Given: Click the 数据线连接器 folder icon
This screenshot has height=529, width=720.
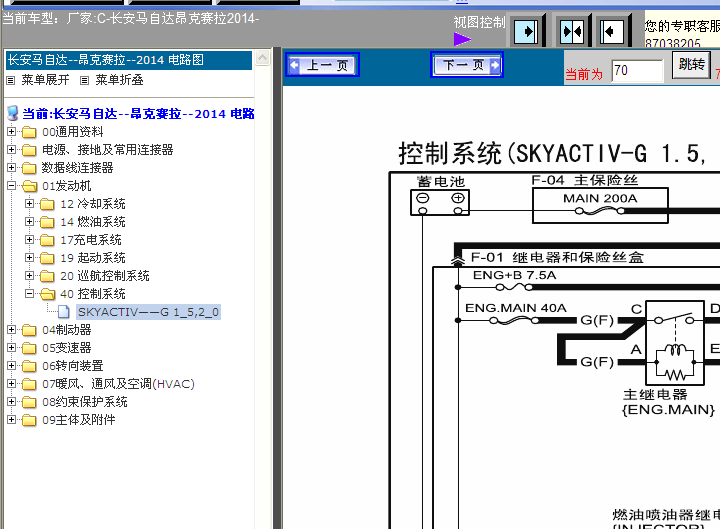Looking at the screenshot, I should tap(29, 168).
